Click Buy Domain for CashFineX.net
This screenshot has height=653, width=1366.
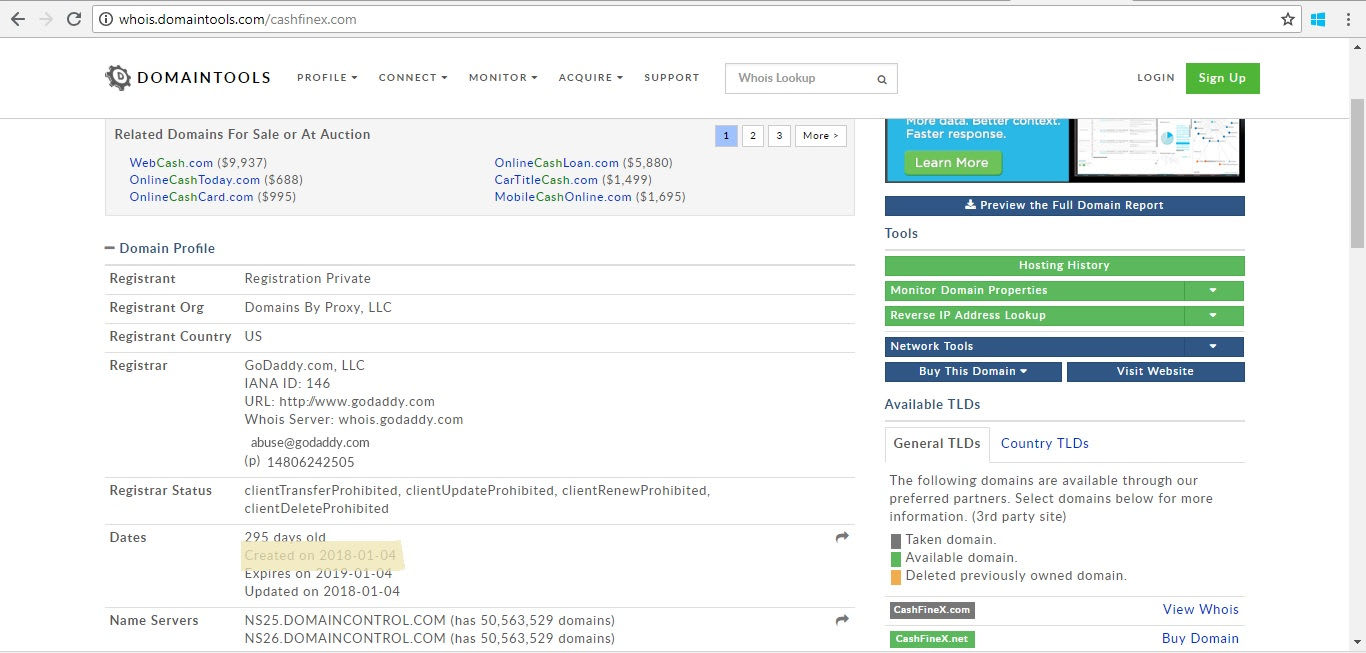[1200, 638]
